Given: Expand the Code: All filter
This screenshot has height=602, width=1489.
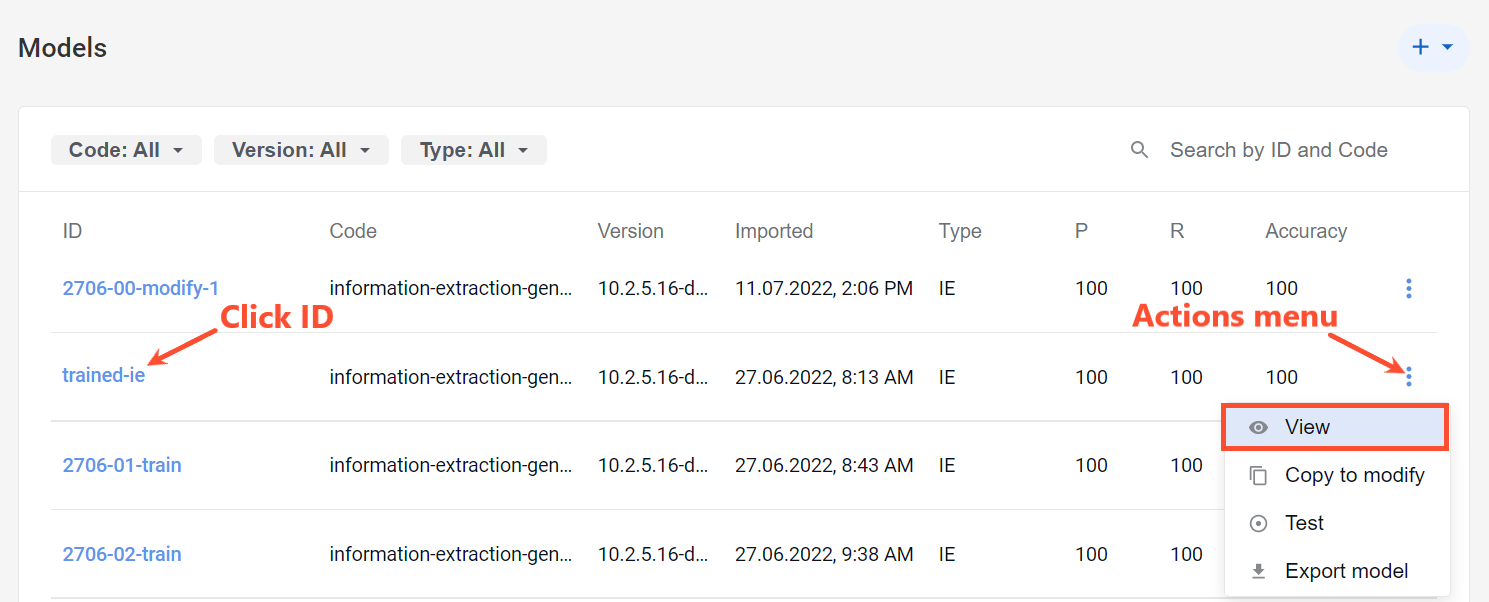Looking at the screenshot, I should pos(126,150).
